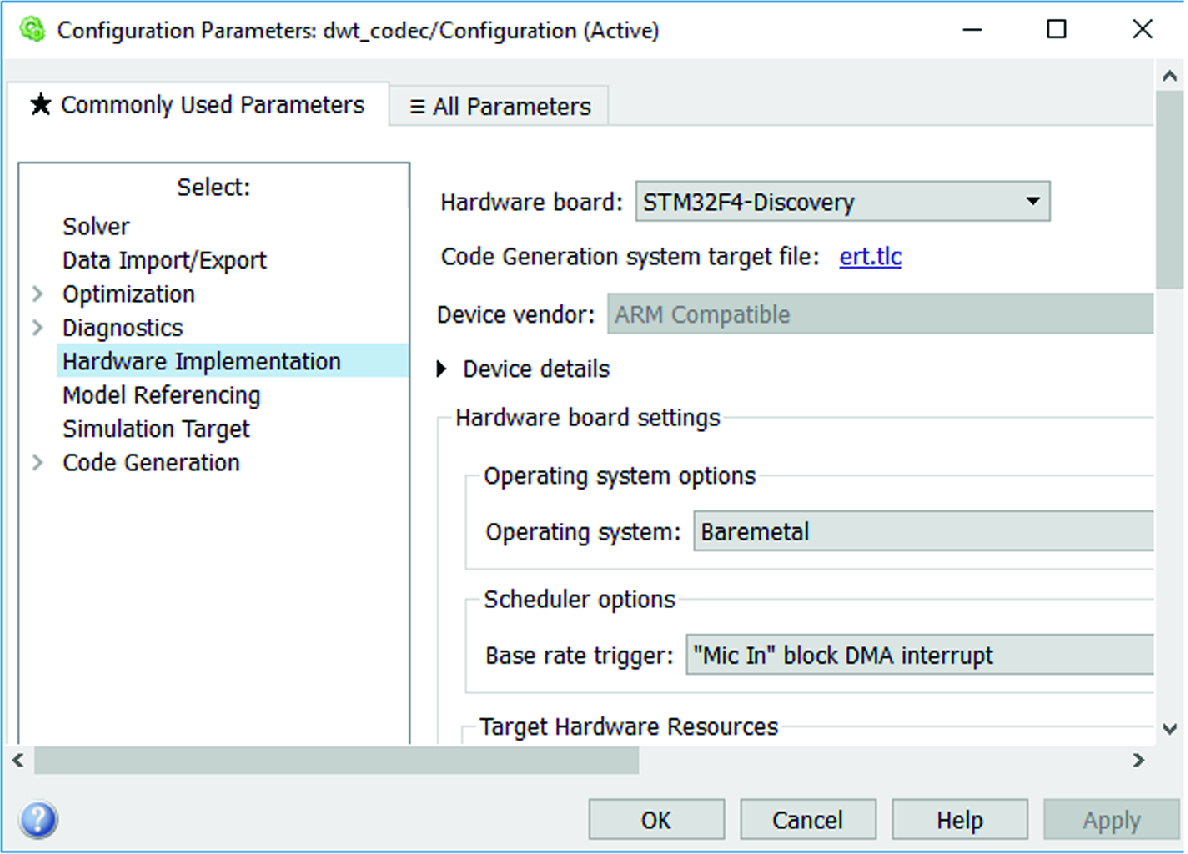Click the horizontal scrollbar thumb
1188x854 pixels.
(x=336, y=760)
